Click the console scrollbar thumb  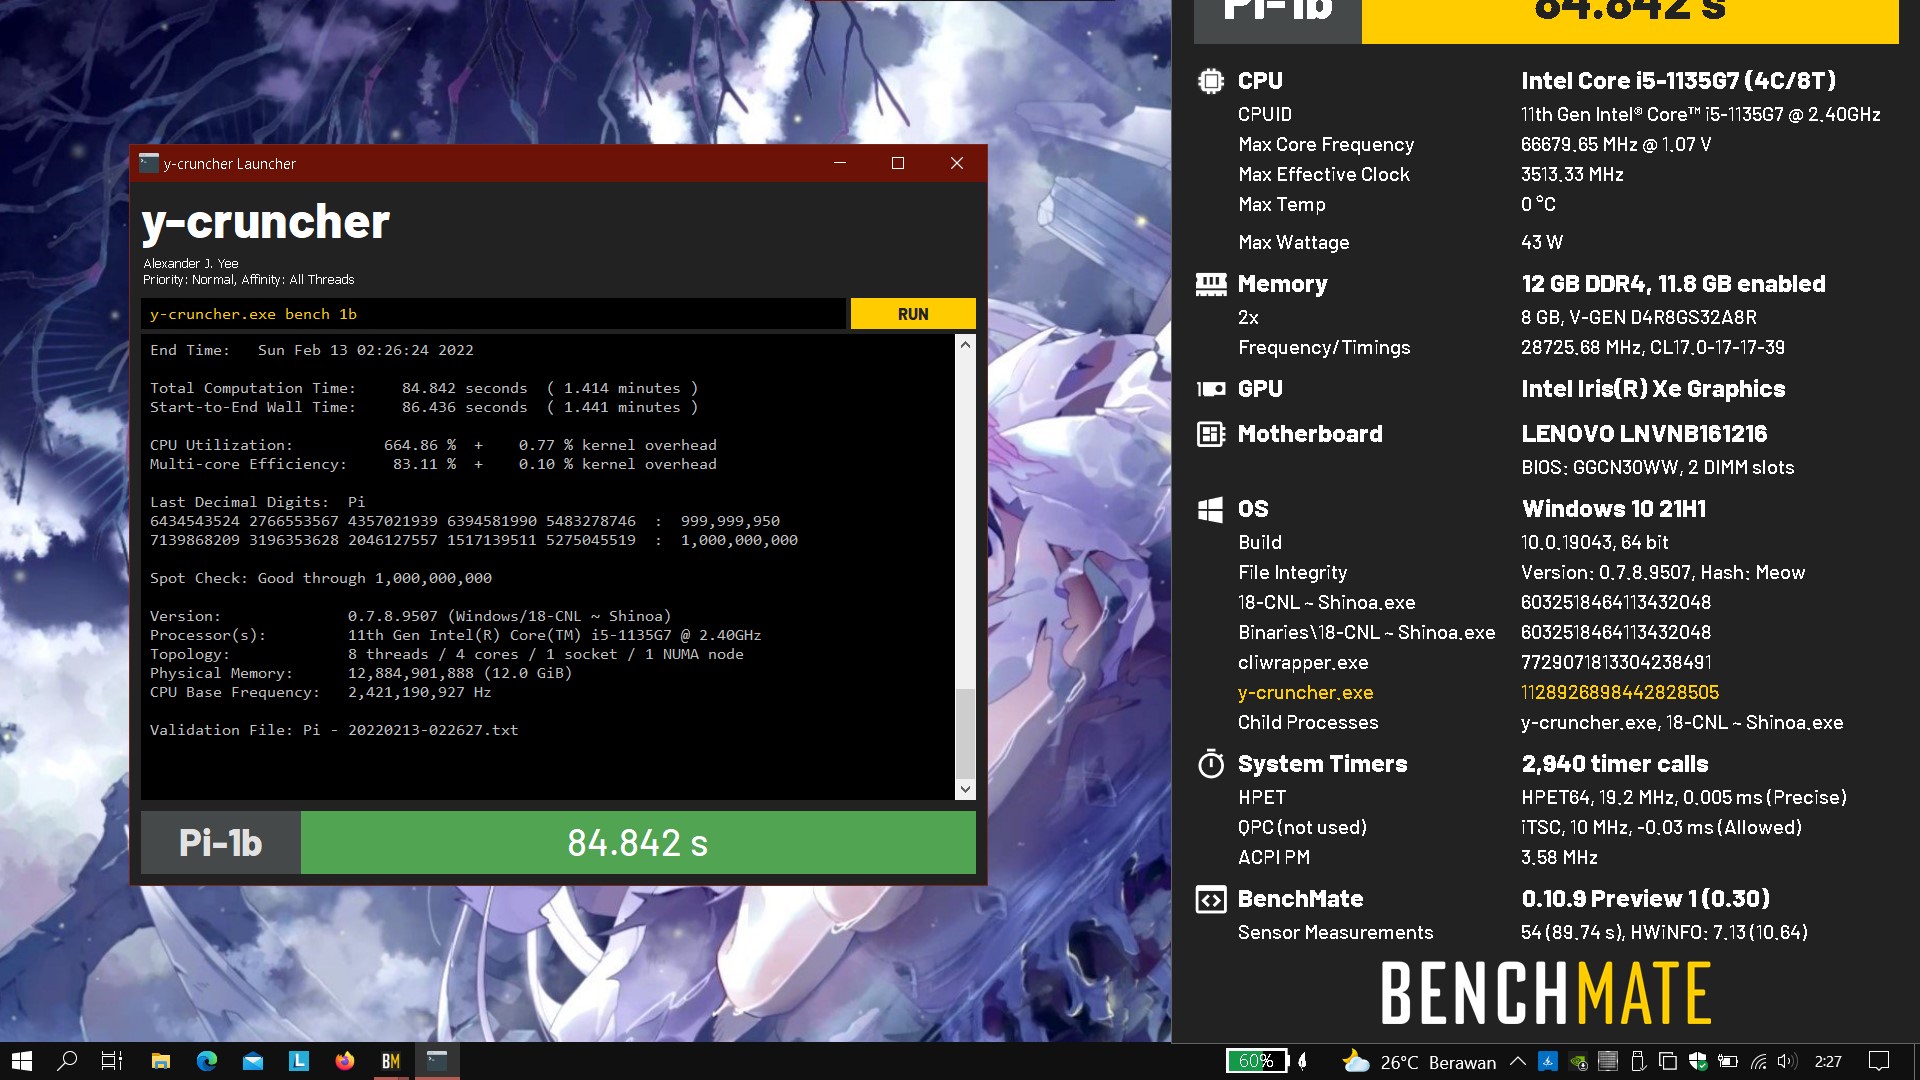click(965, 733)
